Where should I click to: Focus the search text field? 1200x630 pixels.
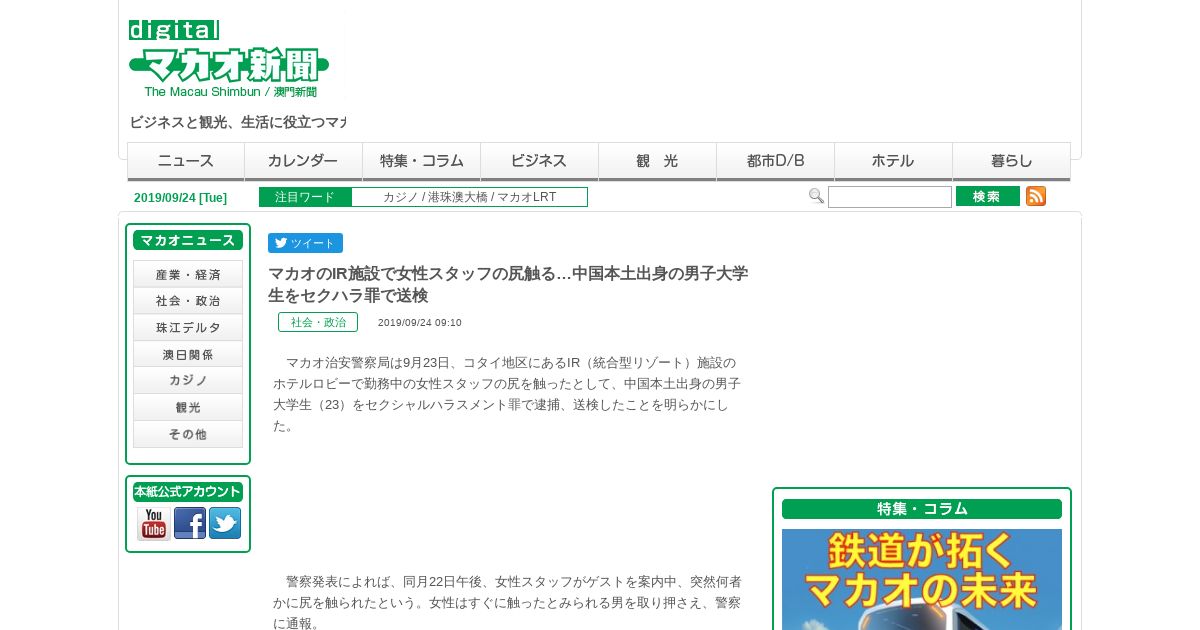coord(890,197)
